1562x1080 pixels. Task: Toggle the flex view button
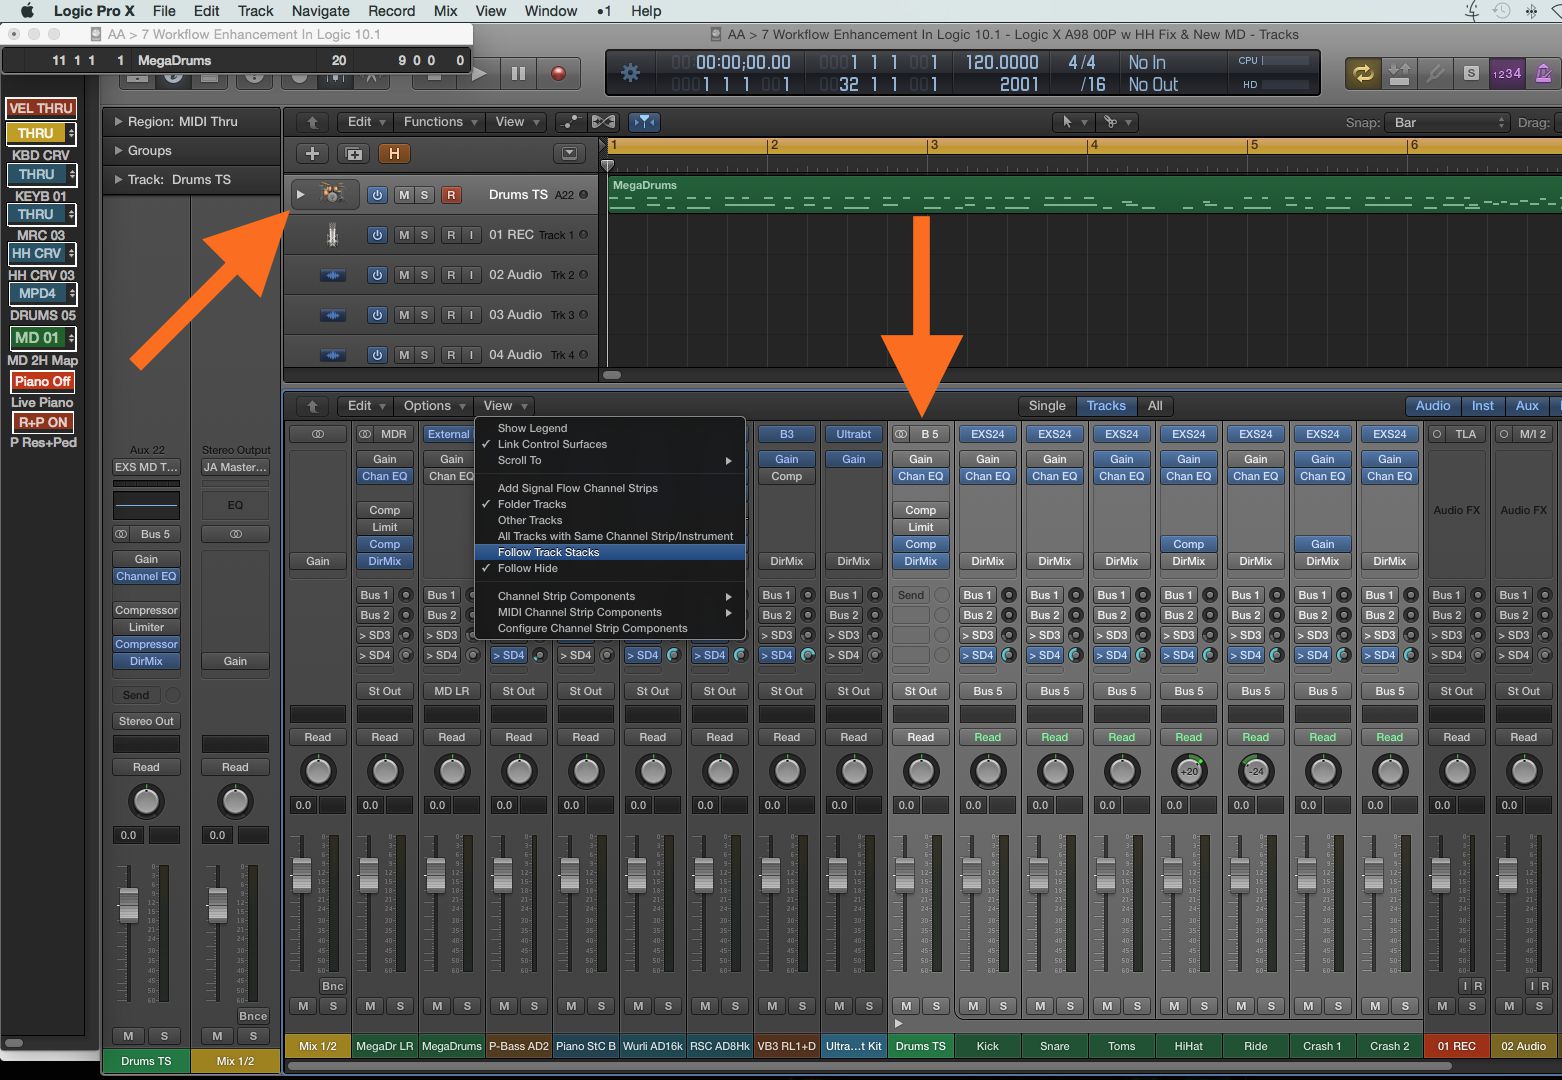coord(604,122)
